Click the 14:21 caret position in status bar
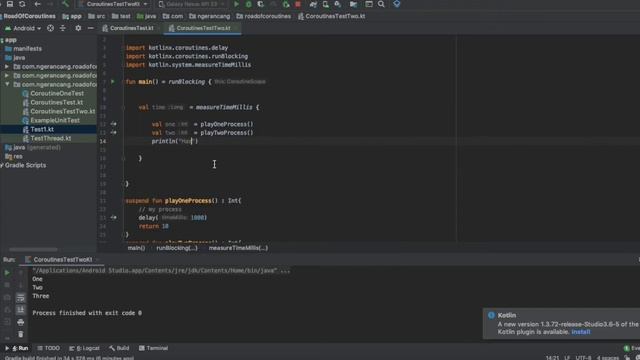This screenshot has height=360, width=640. (x=552, y=358)
